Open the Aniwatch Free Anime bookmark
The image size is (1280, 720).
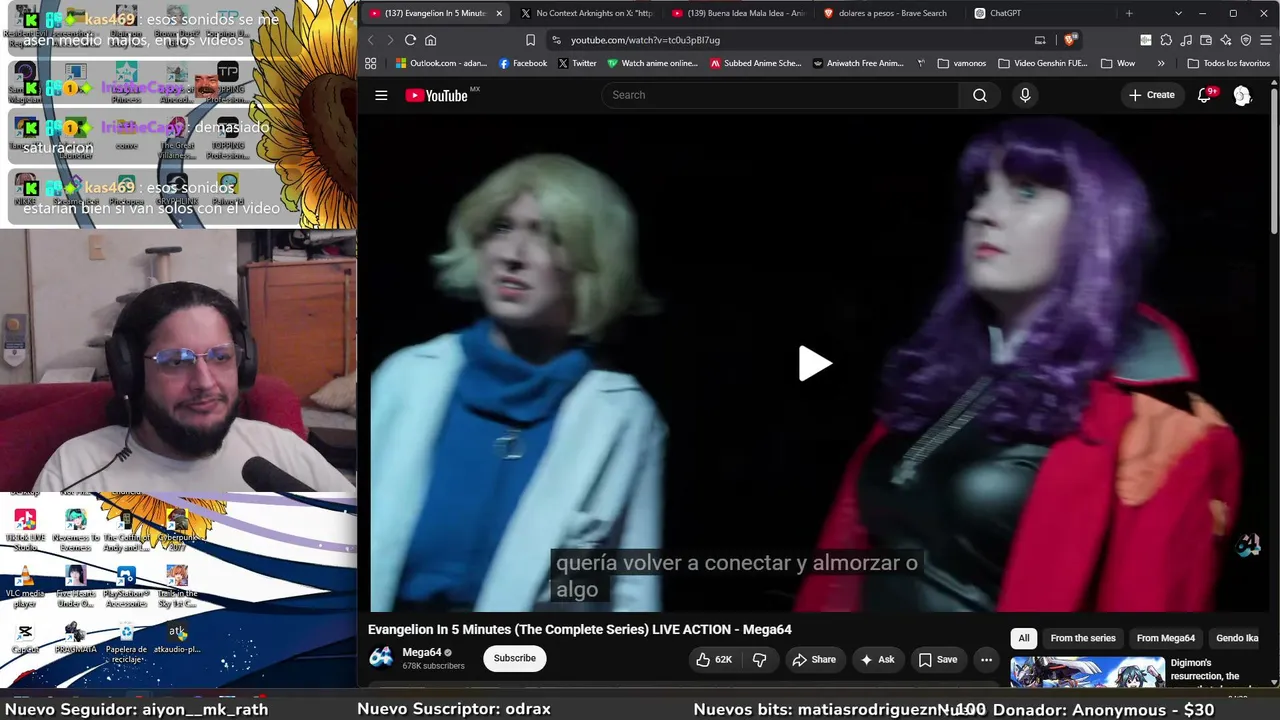tap(858, 63)
